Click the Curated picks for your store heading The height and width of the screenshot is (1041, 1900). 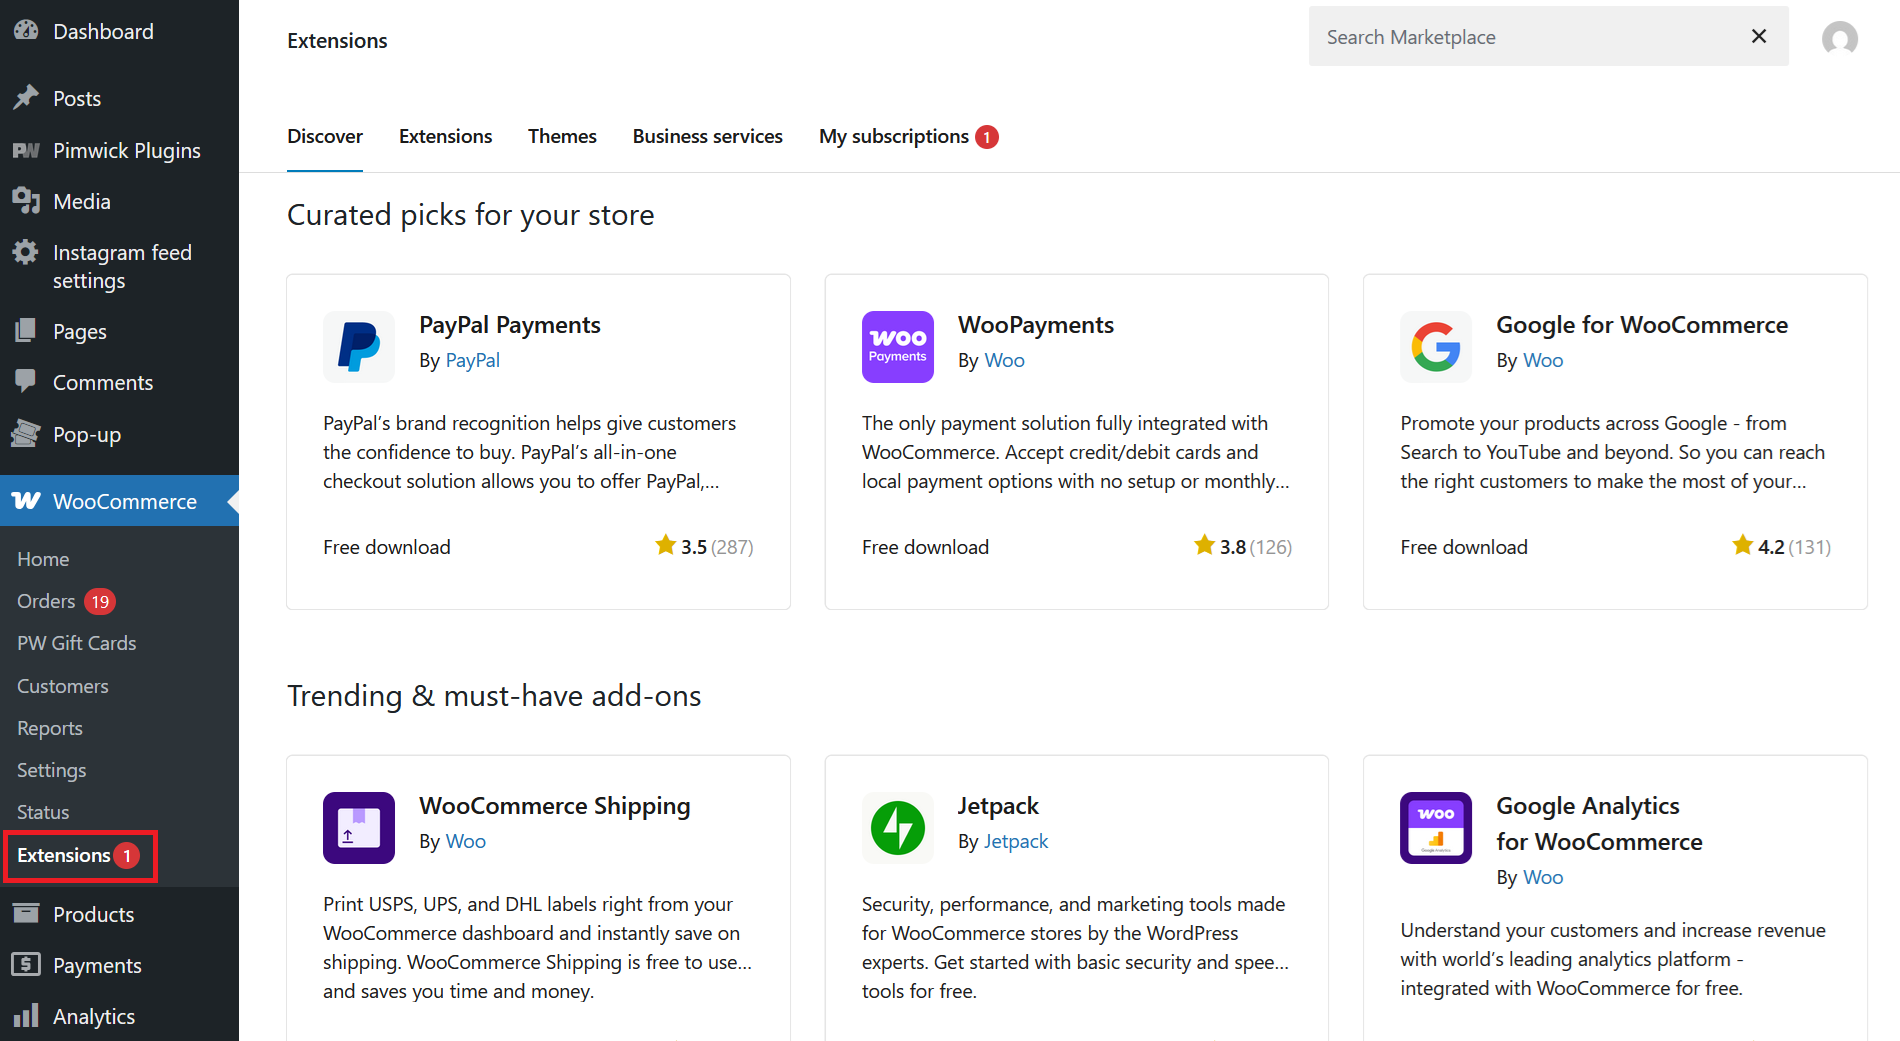click(x=470, y=215)
